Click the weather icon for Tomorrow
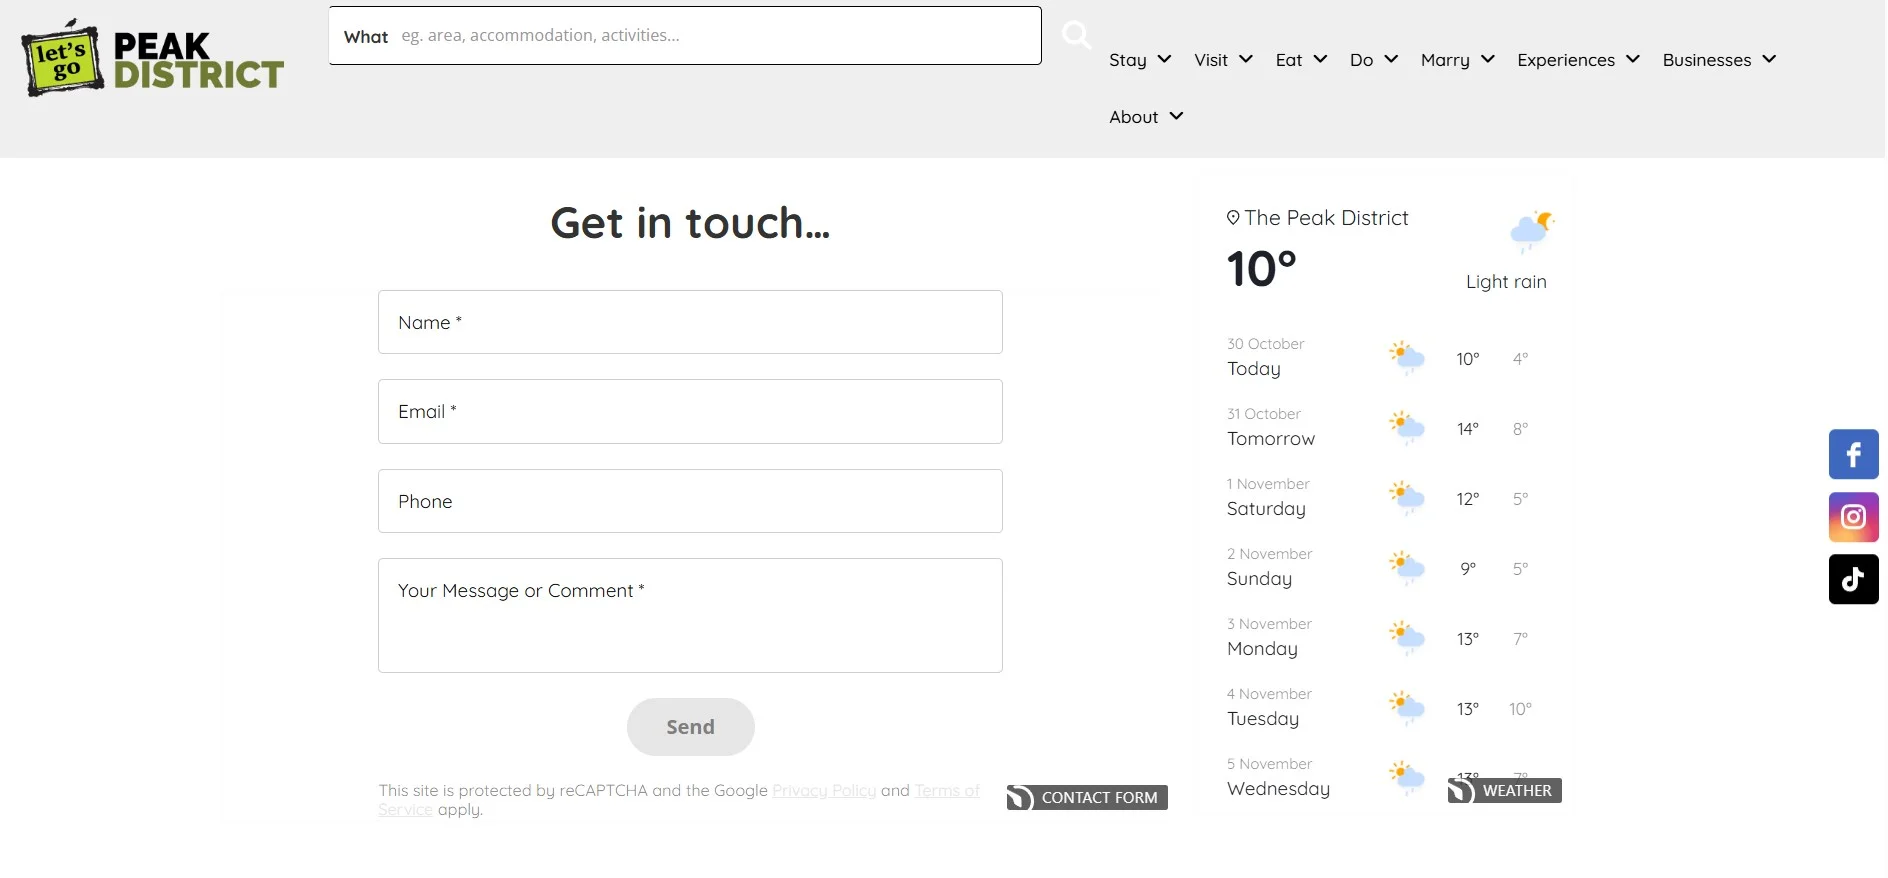This screenshot has width=1888, height=878. 1407,427
